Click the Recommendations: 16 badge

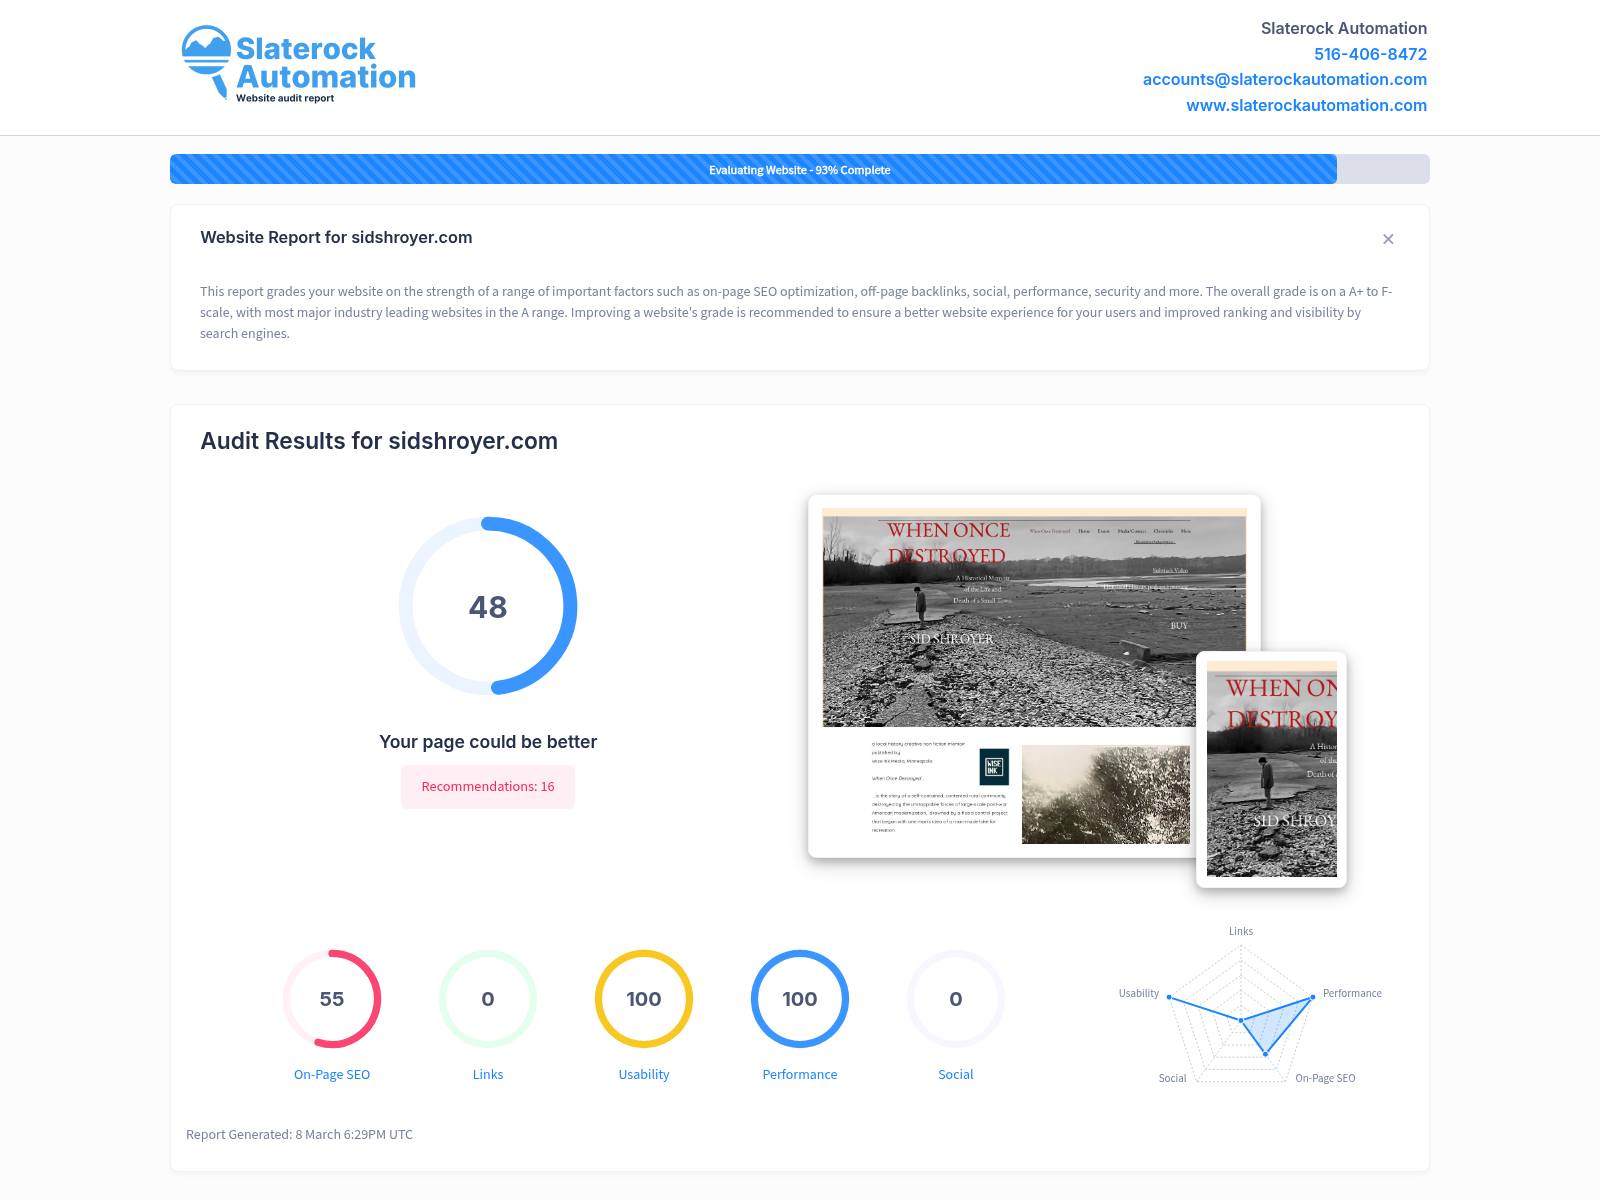tap(488, 787)
